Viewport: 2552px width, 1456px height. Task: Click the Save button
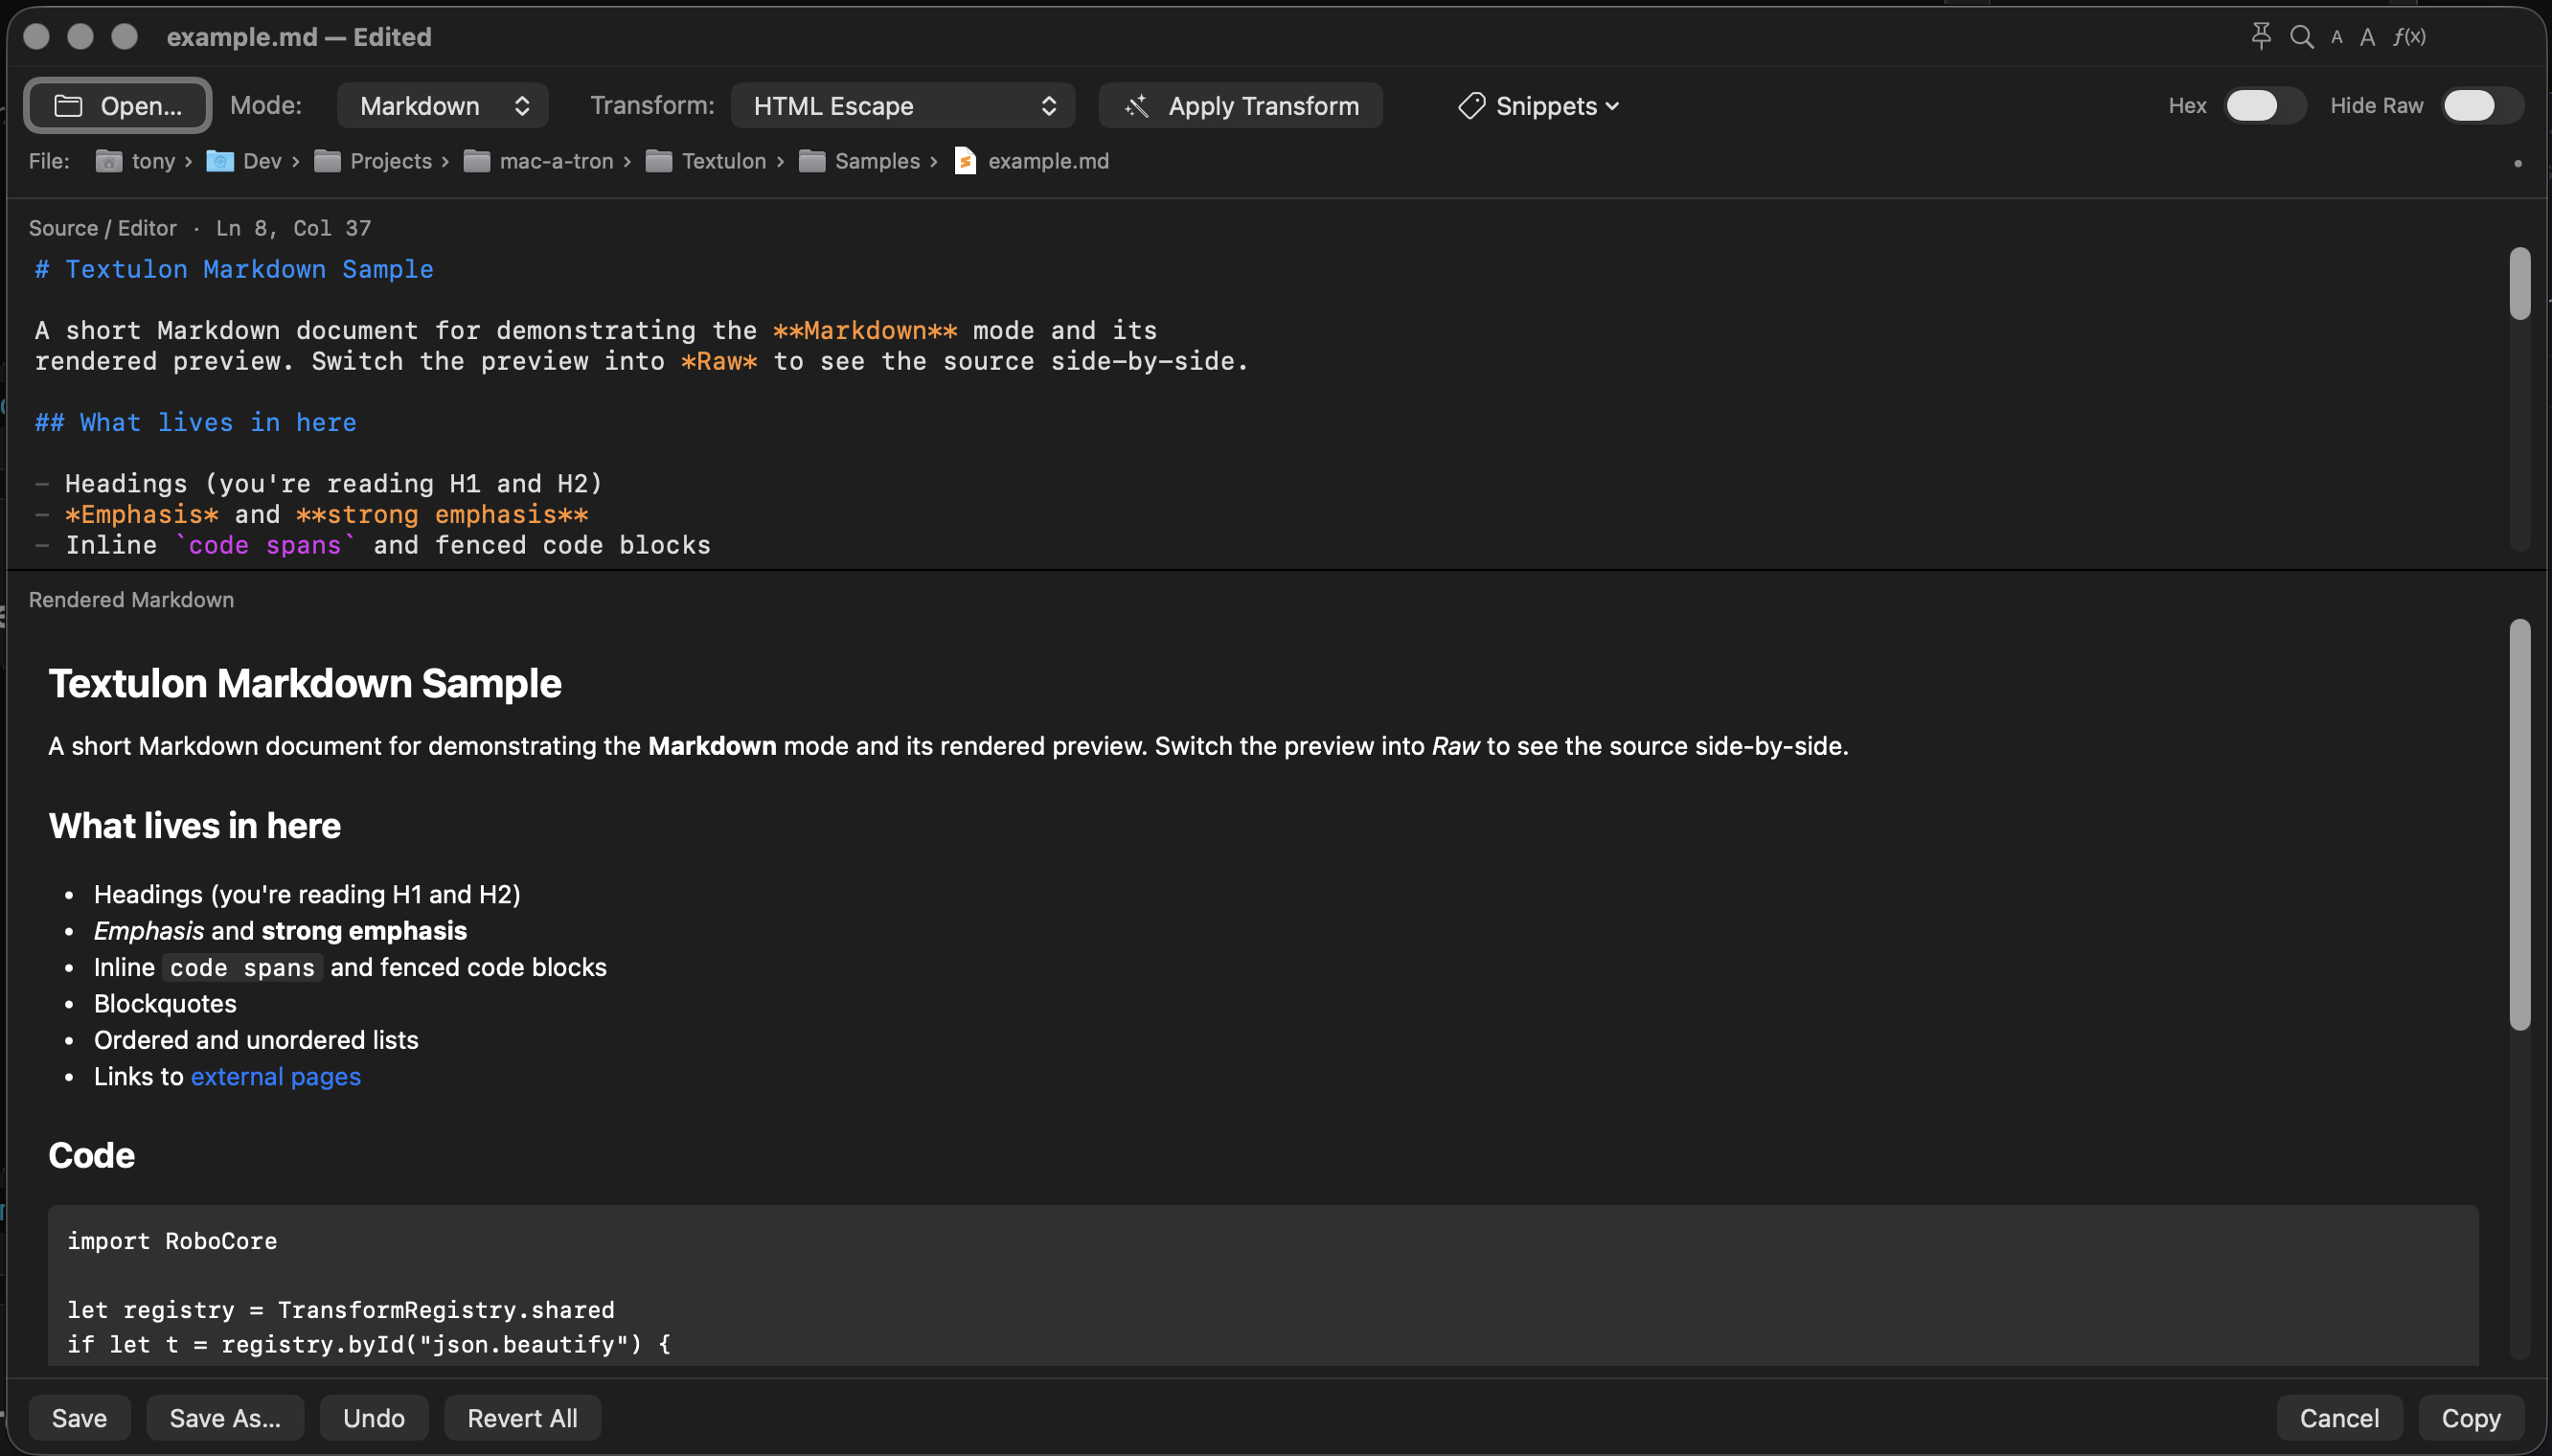(x=79, y=1418)
